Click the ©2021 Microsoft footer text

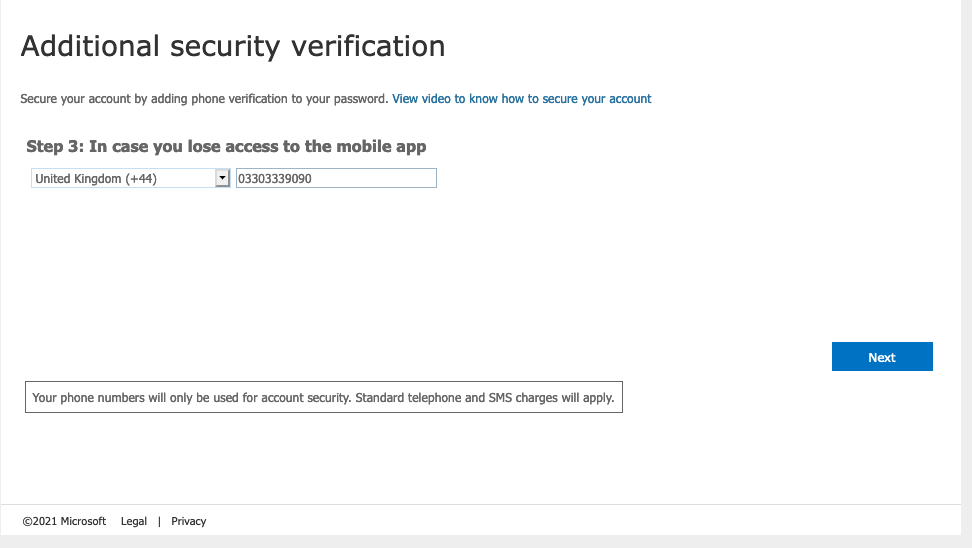coord(64,521)
